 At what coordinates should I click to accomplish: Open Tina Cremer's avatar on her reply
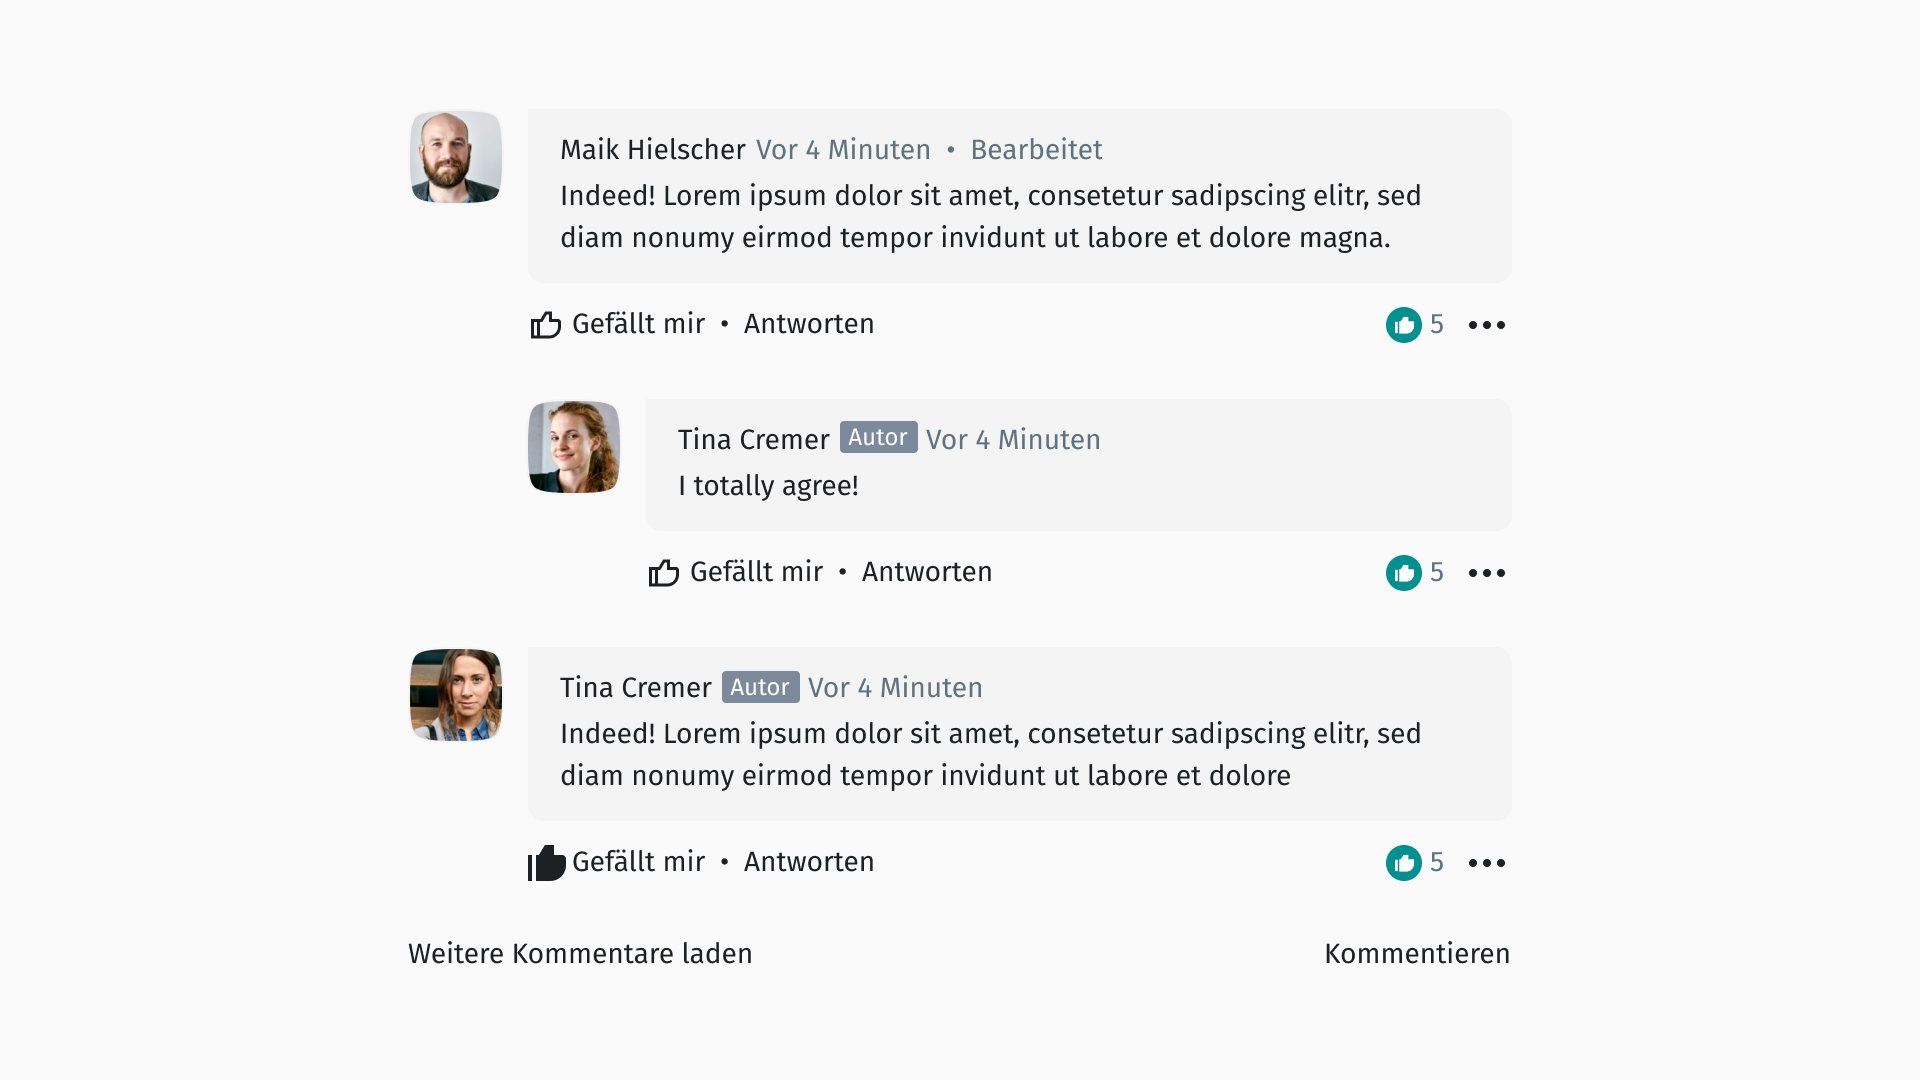[573, 447]
